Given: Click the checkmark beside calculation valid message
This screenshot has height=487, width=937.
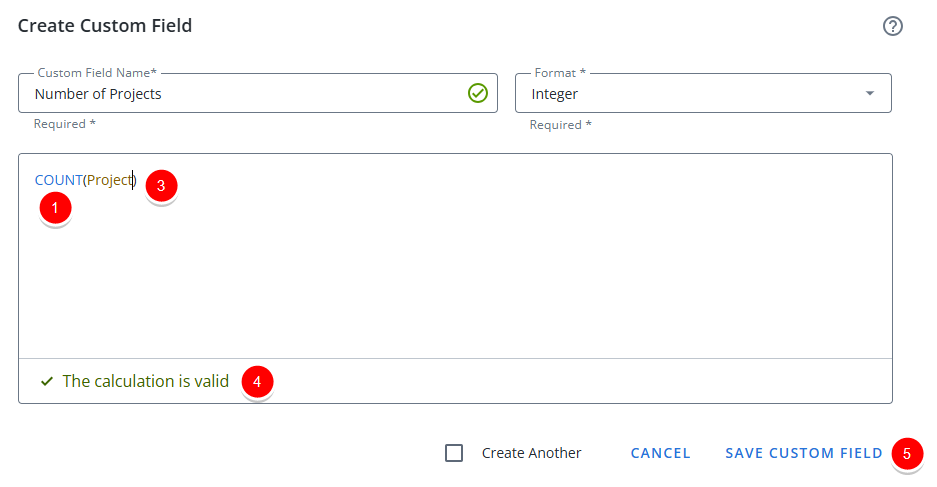Looking at the screenshot, I should click(47, 381).
